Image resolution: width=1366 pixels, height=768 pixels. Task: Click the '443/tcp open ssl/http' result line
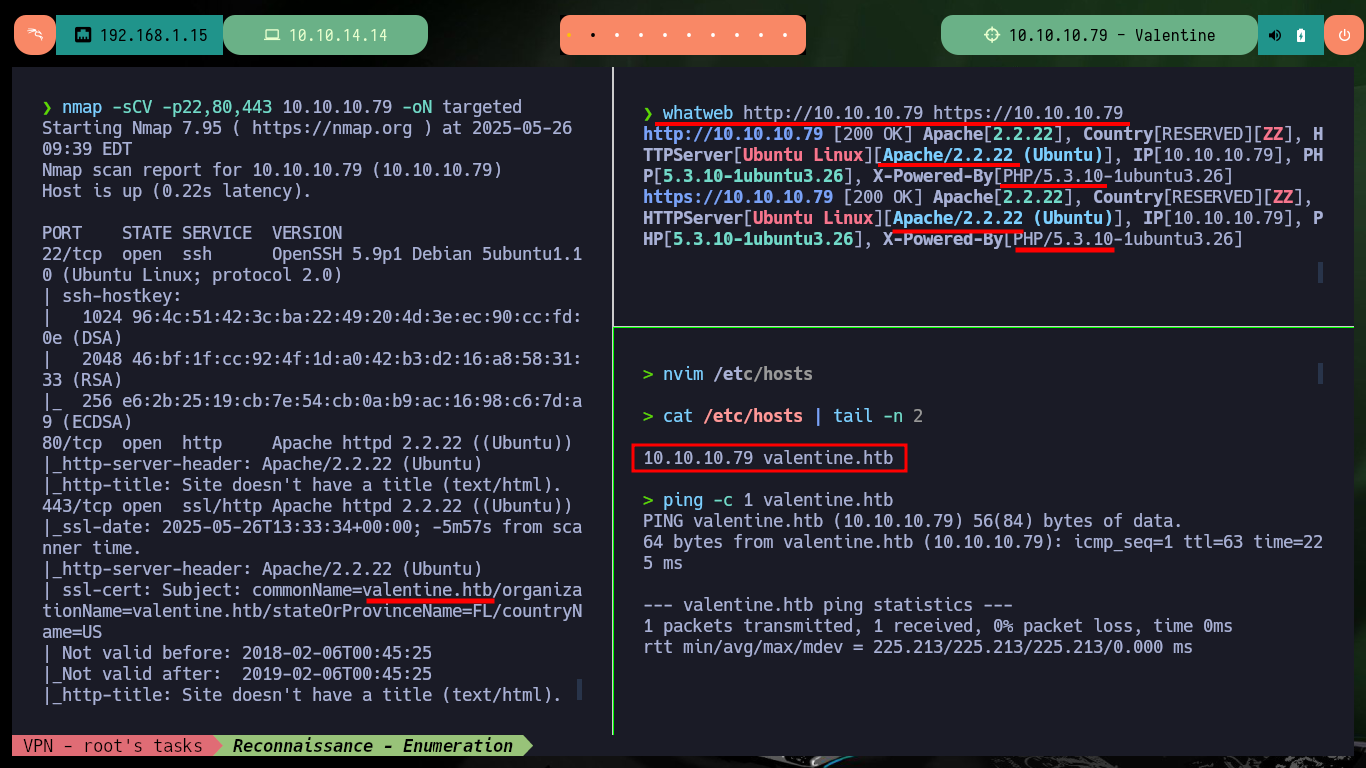point(307,506)
